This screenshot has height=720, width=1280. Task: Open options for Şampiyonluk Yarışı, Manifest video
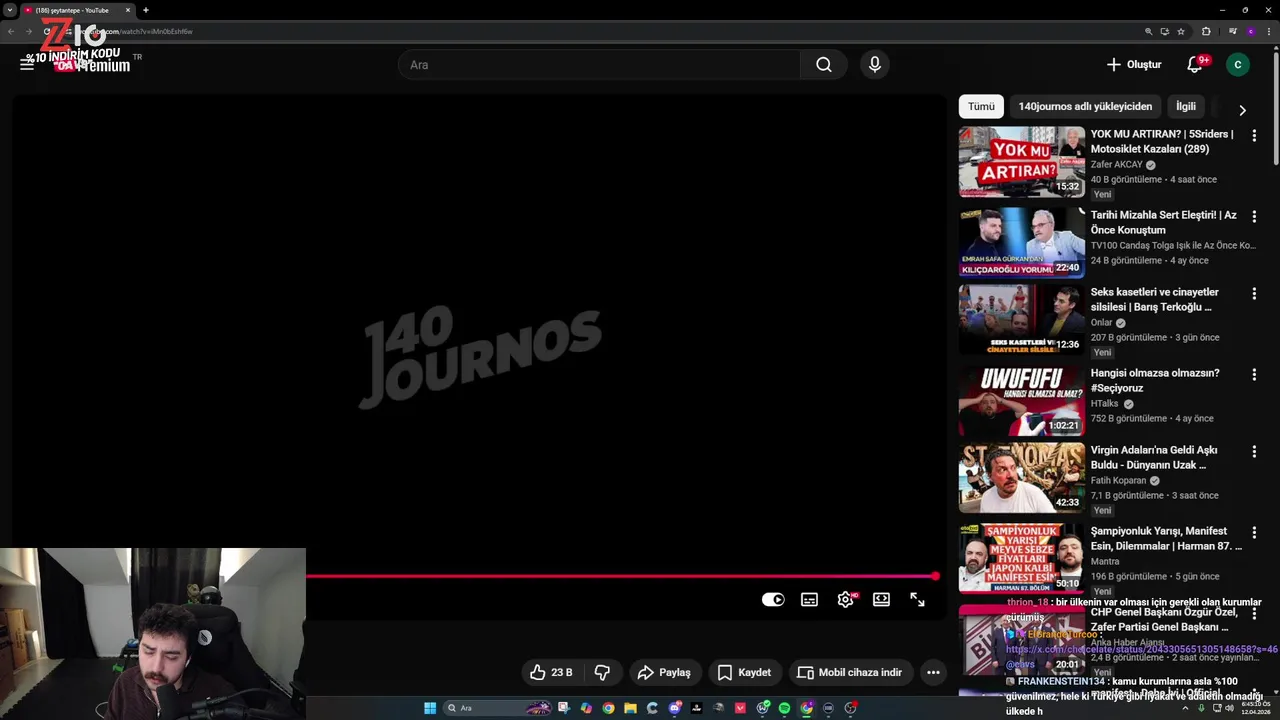[1254, 532]
